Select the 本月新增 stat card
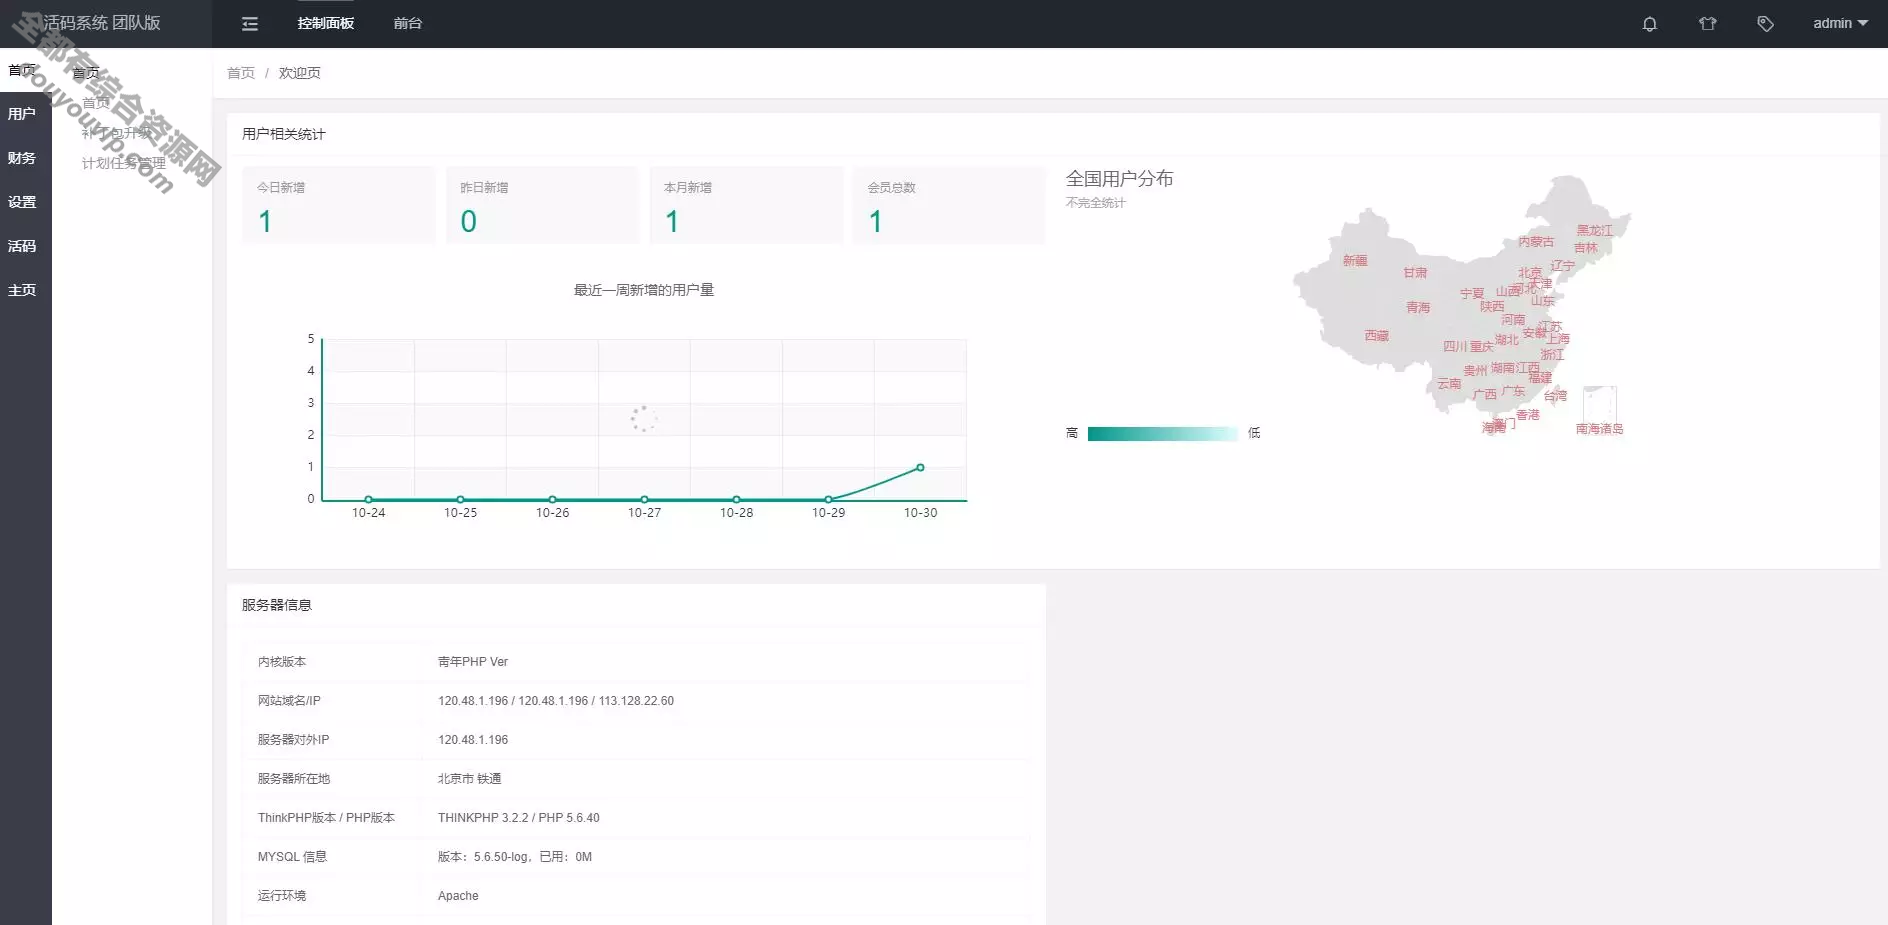The width and height of the screenshot is (1888, 925). 746,205
